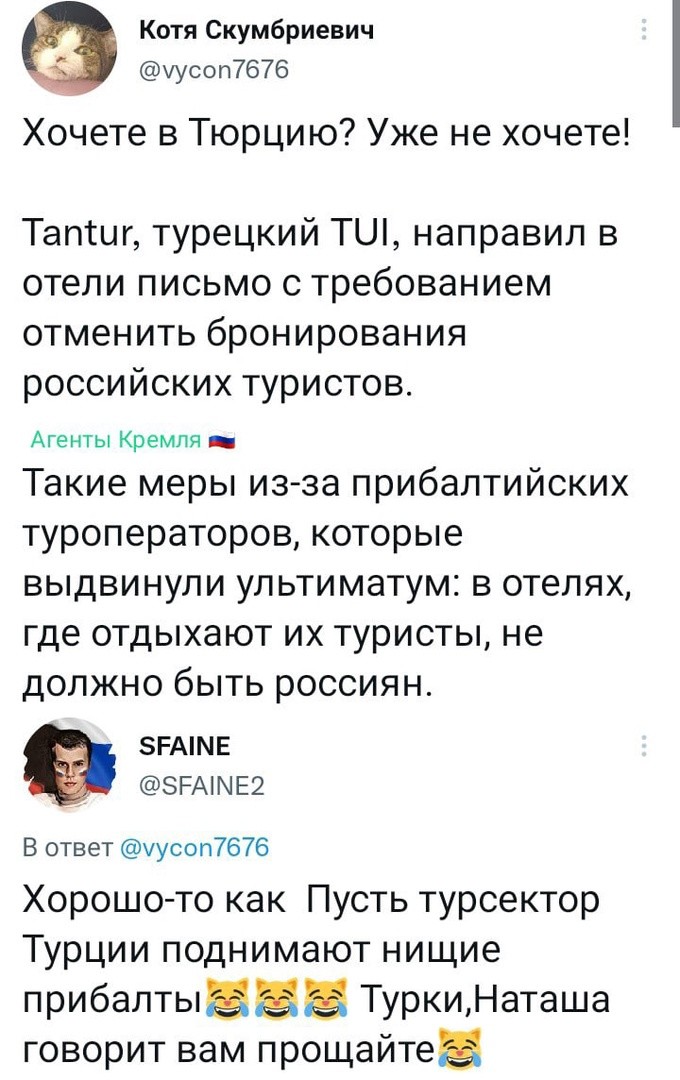
Task: Click the vertical scrollbar at the right edge
Action: pos(673,60)
